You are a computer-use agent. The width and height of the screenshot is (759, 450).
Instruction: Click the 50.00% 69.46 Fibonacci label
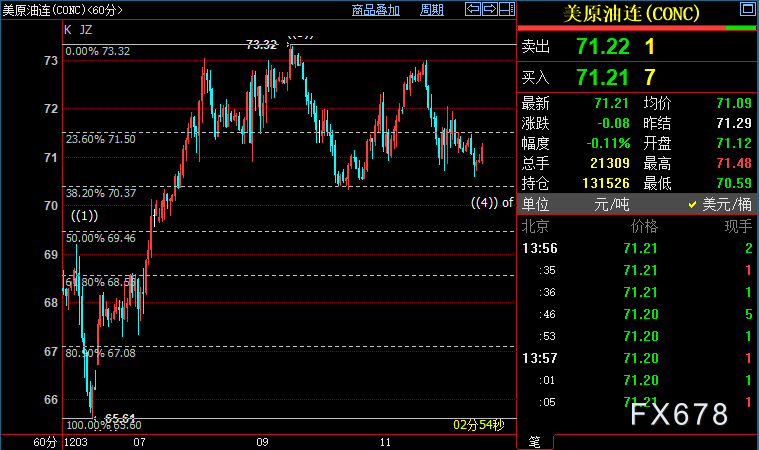[101, 238]
